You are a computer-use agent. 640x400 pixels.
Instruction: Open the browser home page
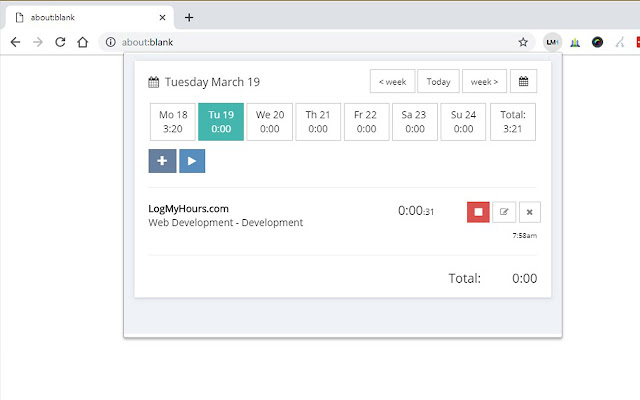pyautogui.click(x=83, y=42)
